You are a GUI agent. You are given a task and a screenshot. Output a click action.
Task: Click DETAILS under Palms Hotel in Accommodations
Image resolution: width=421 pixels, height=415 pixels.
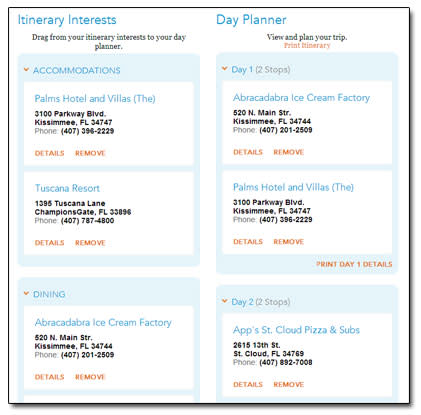pos(49,153)
